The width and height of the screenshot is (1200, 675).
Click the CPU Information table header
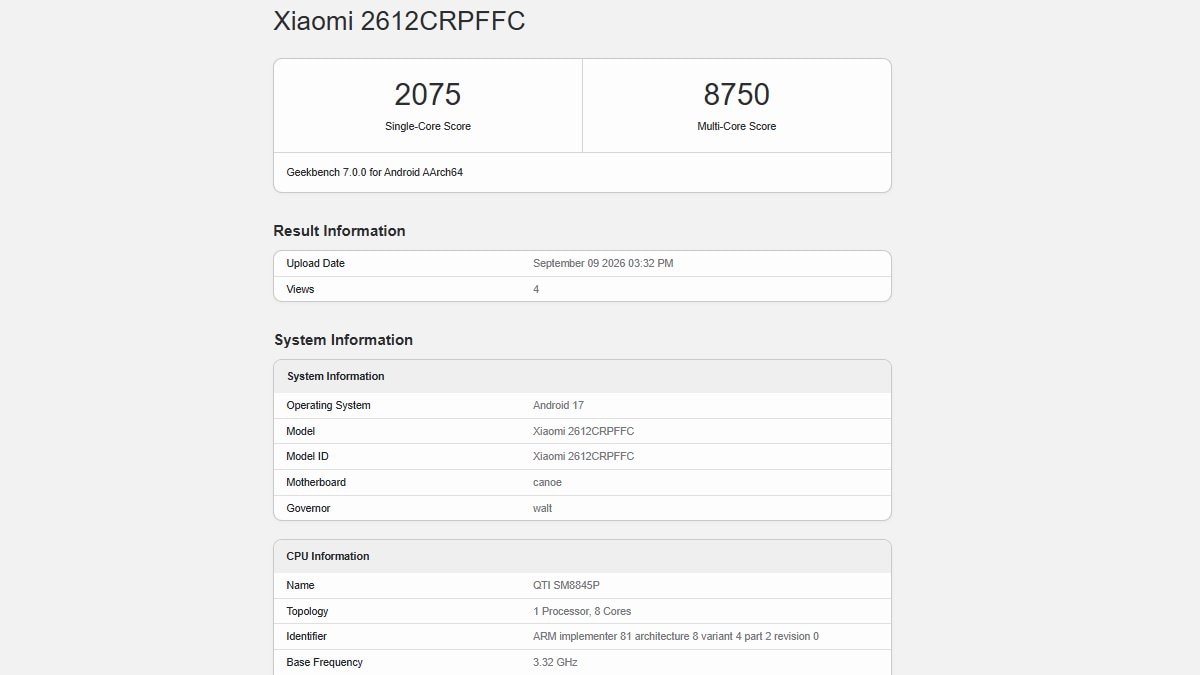click(582, 556)
